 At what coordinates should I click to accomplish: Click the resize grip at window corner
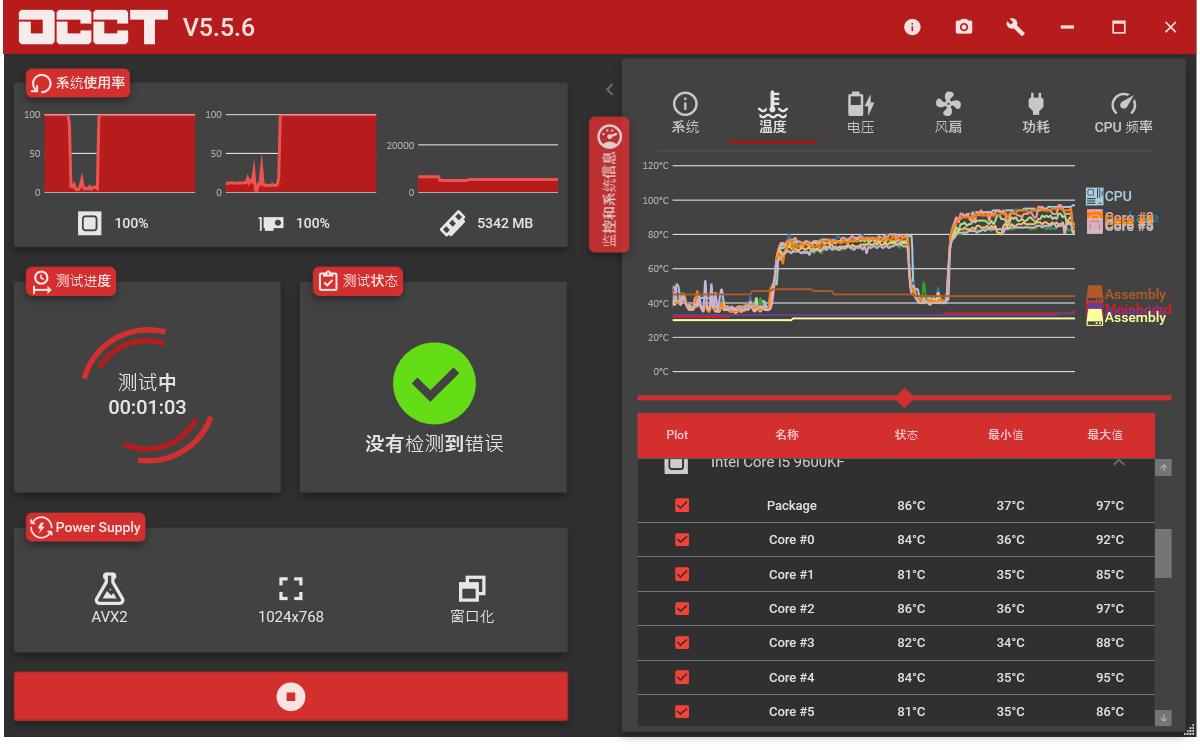(1189, 732)
